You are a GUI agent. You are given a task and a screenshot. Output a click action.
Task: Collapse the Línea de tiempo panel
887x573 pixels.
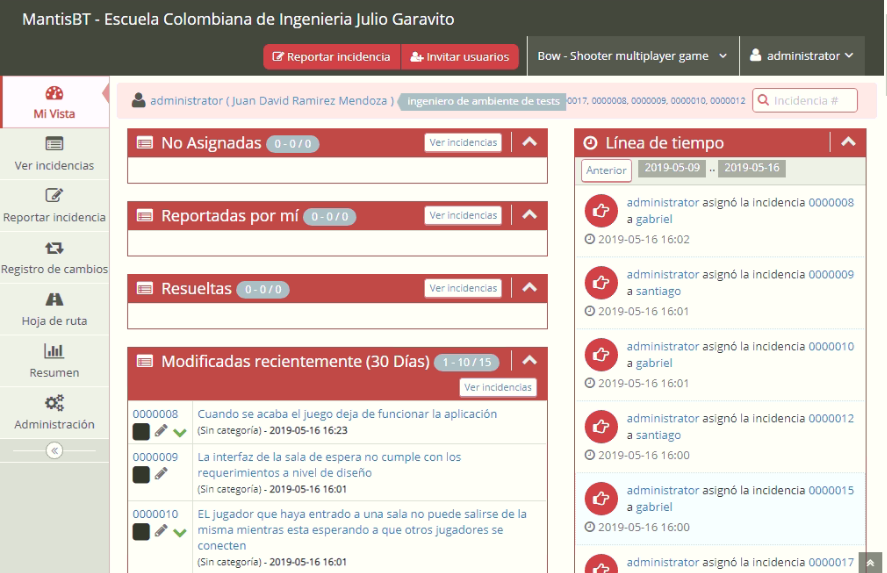click(x=848, y=142)
